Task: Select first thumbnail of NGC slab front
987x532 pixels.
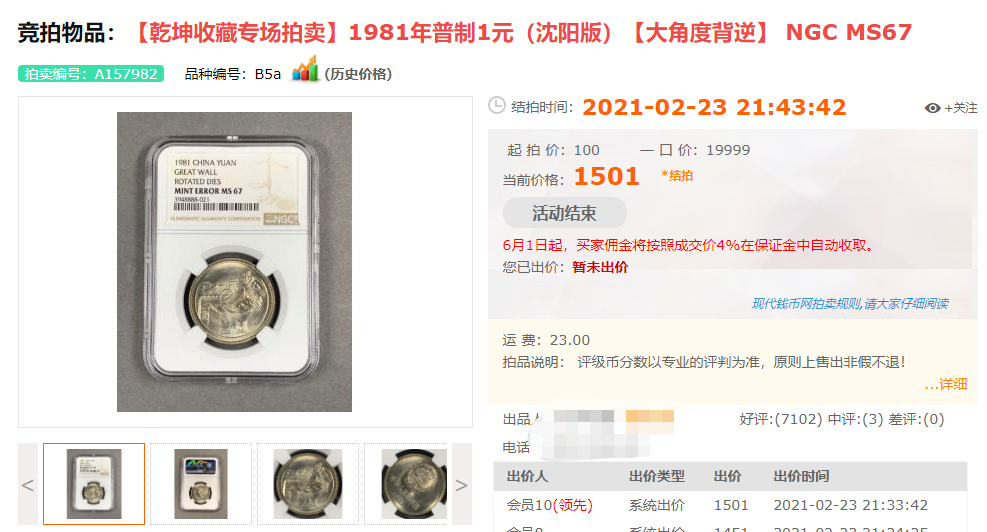Action: click(x=94, y=484)
